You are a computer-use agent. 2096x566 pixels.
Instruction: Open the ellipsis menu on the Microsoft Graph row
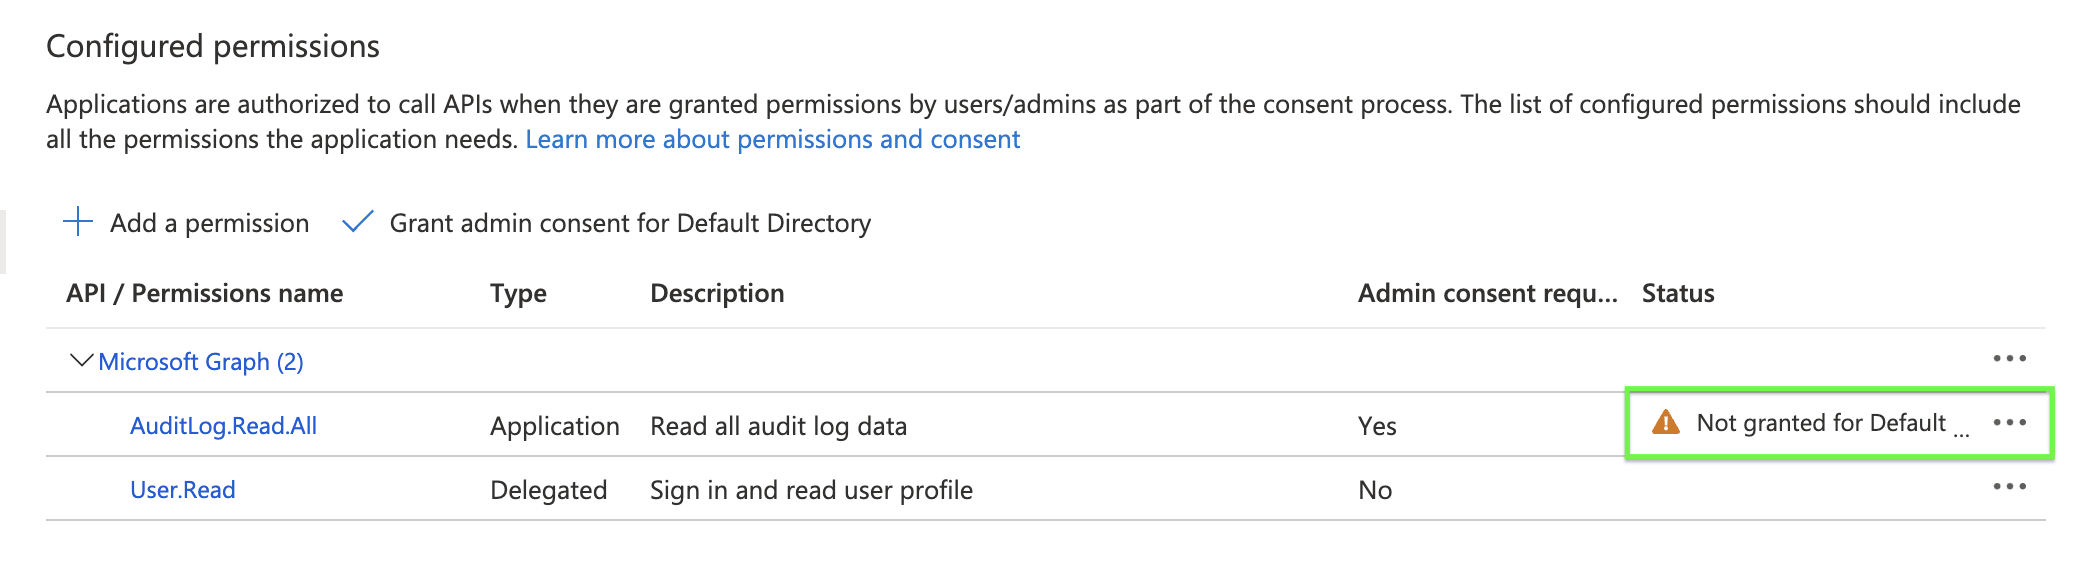coord(2009,359)
